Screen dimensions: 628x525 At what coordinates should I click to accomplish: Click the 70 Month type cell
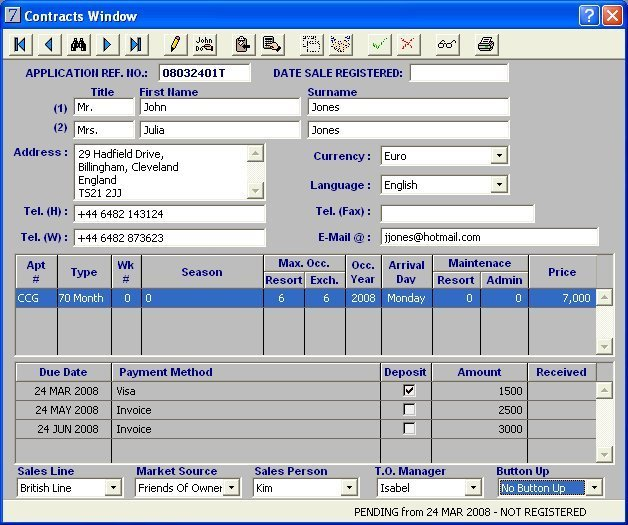point(85,298)
